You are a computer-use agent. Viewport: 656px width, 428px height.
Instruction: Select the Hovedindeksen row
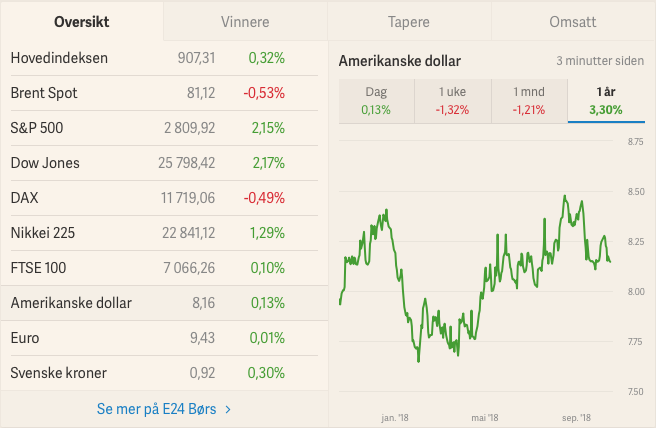(164, 58)
